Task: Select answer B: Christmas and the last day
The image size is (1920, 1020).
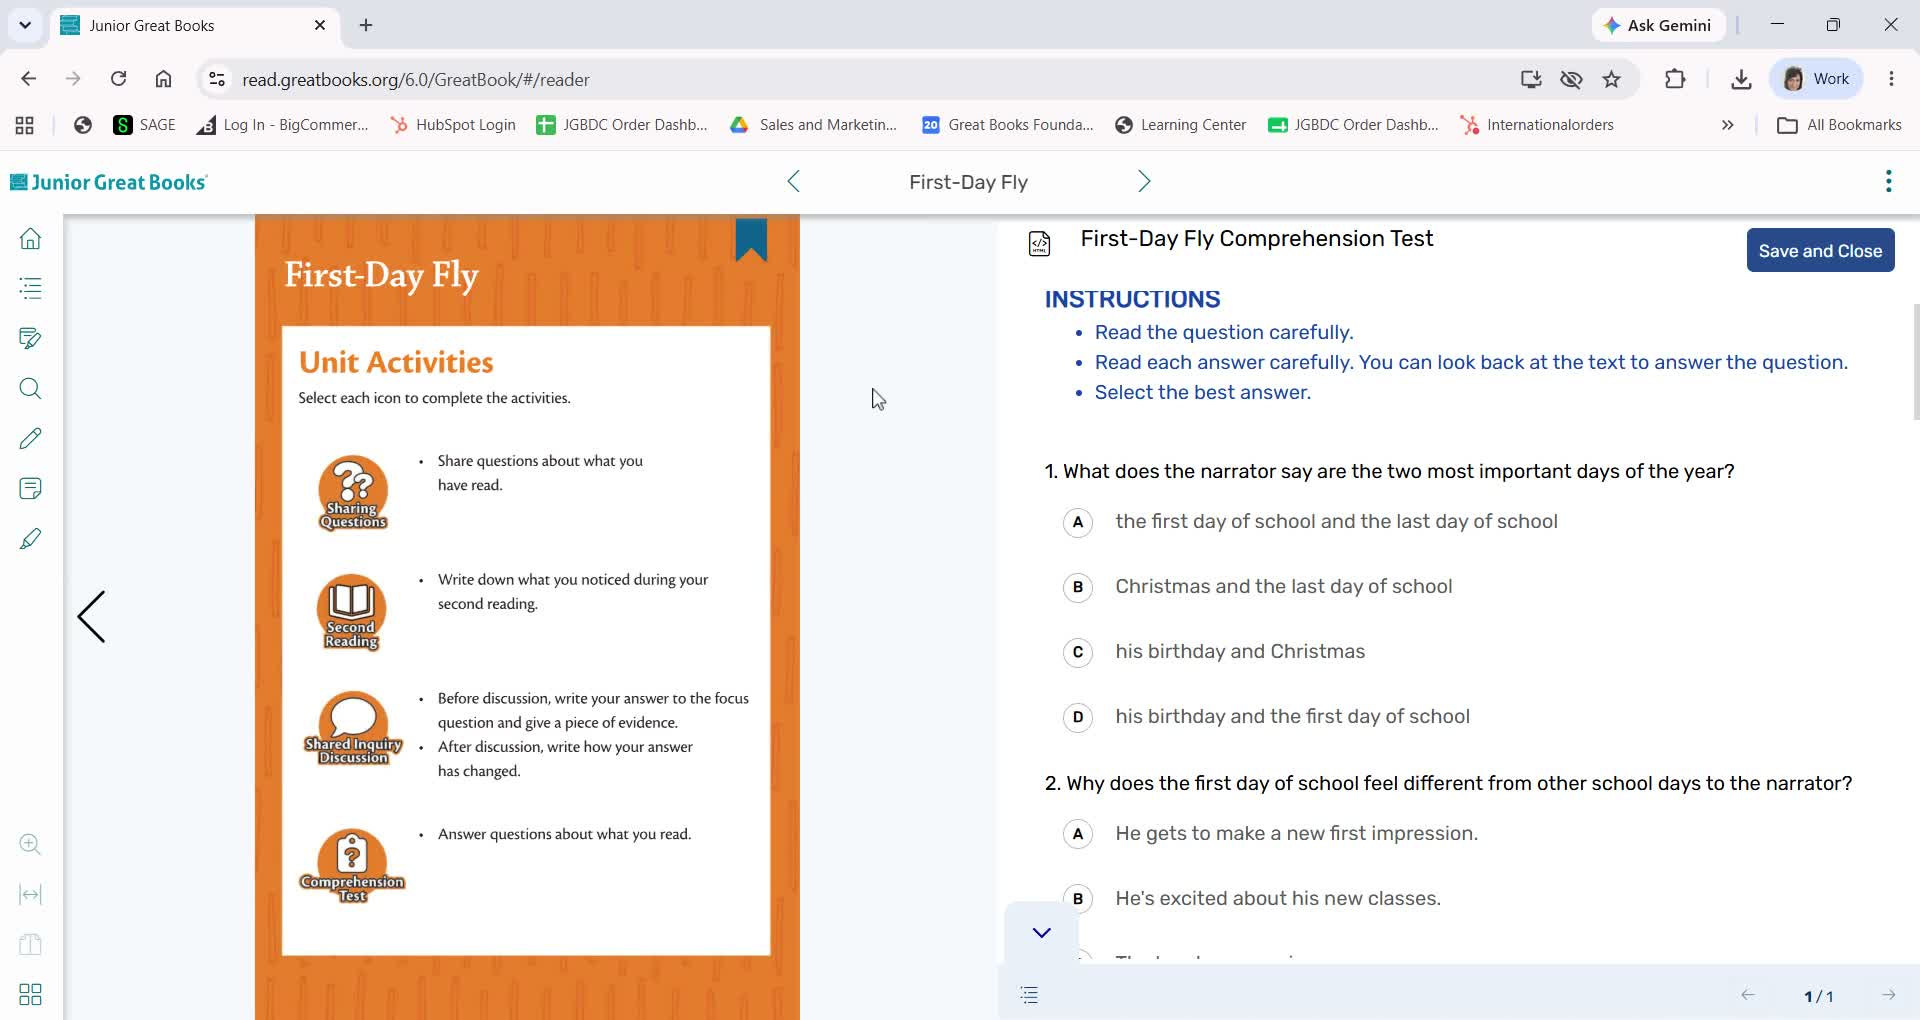Action: [1078, 587]
